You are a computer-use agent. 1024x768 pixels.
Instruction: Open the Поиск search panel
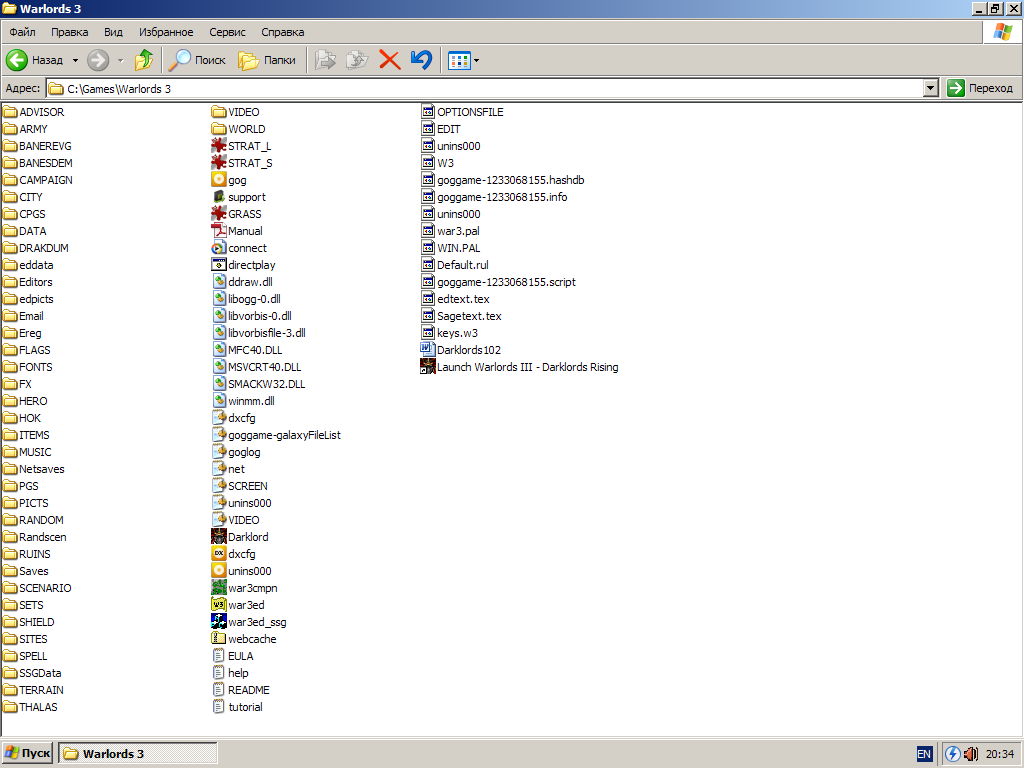click(x=197, y=60)
